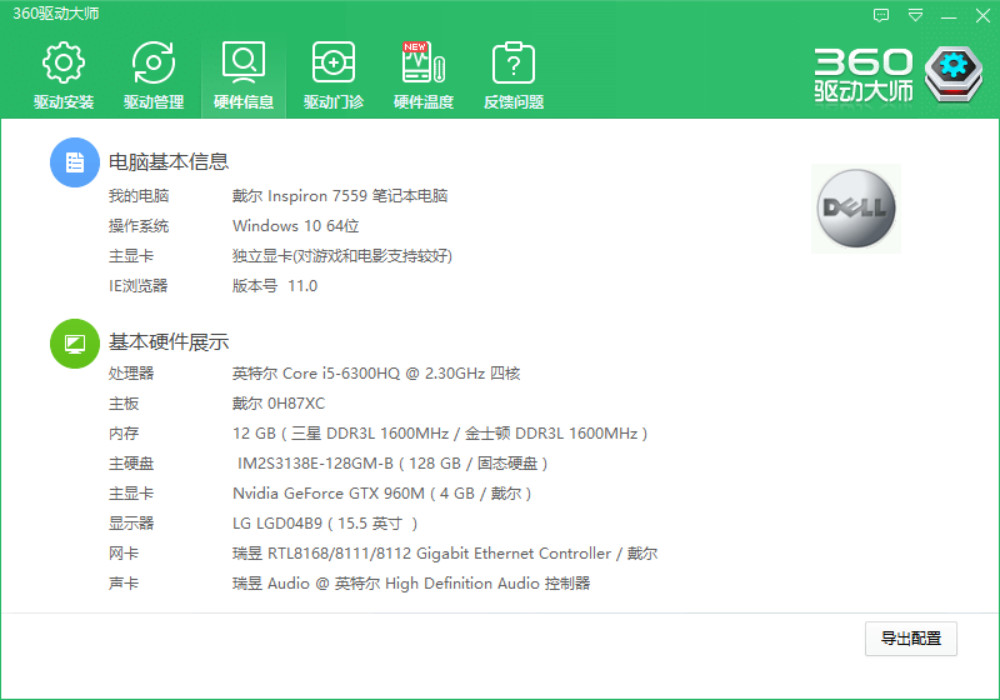Click the feedback message icon in title bar

pyautogui.click(x=881, y=15)
